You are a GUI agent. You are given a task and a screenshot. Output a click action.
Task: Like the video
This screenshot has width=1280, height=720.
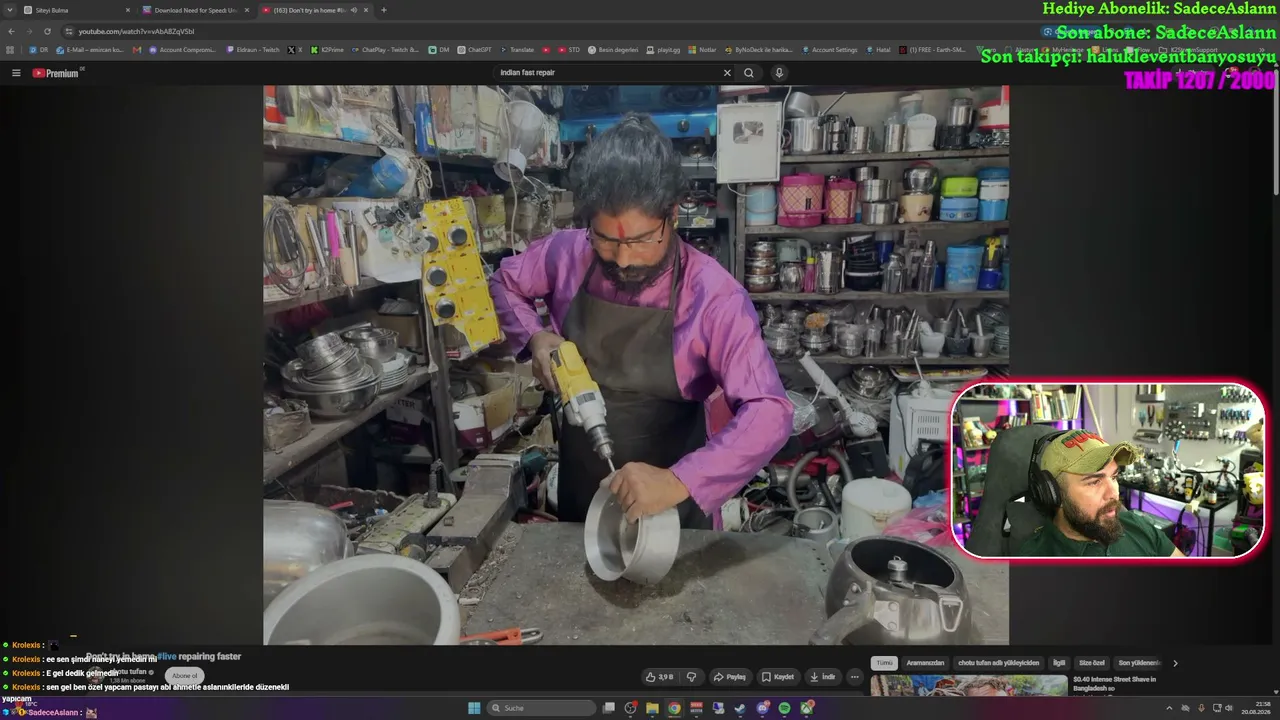point(659,677)
